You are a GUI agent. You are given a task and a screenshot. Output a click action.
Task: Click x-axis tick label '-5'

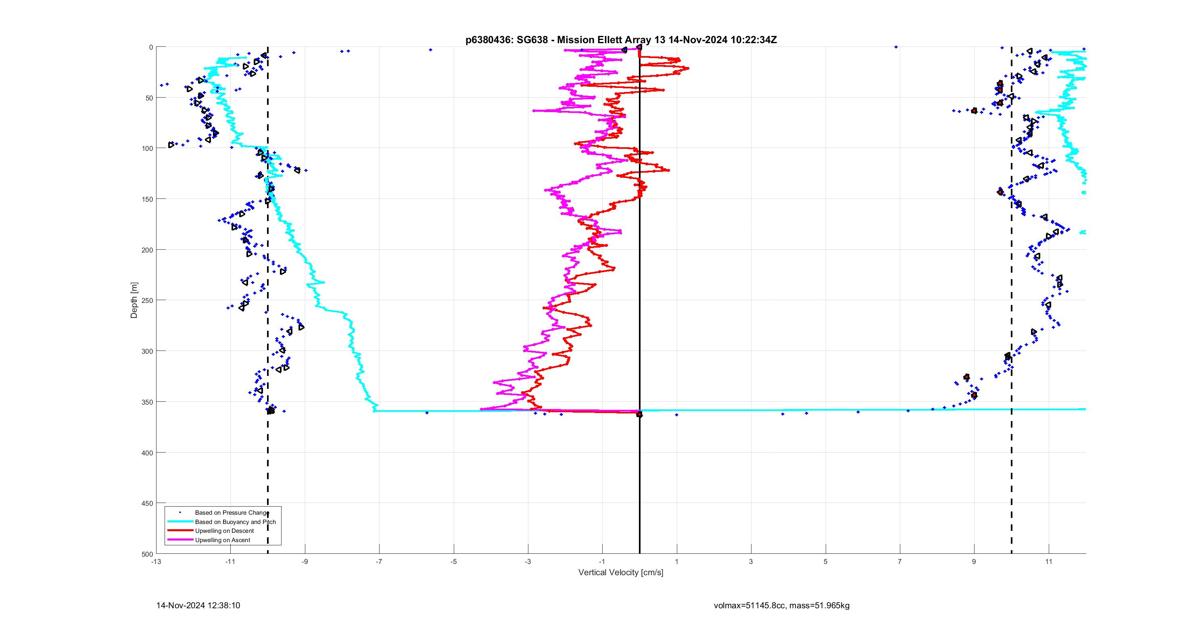pyautogui.click(x=454, y=562)
